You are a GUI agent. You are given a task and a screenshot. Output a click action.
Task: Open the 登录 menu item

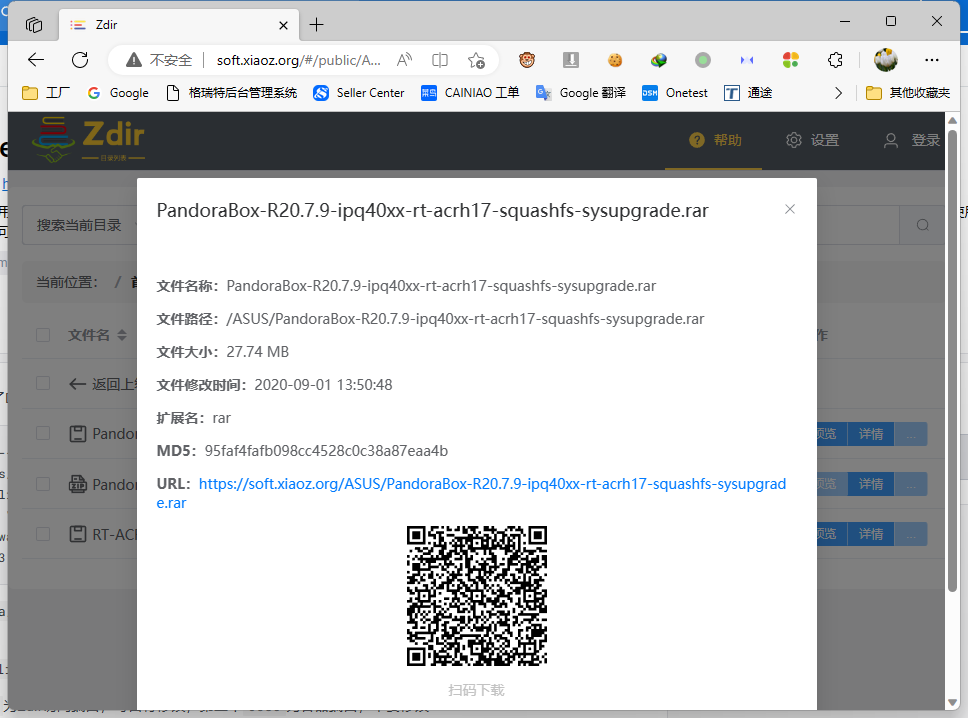tap(912, 140)
